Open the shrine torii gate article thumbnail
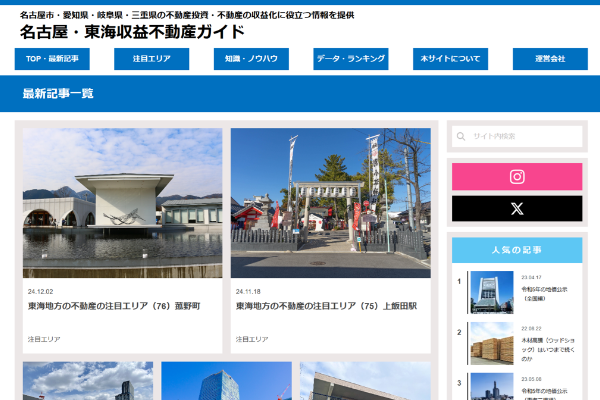Viewport: 600px width, 400px height. tap(330, 202)
